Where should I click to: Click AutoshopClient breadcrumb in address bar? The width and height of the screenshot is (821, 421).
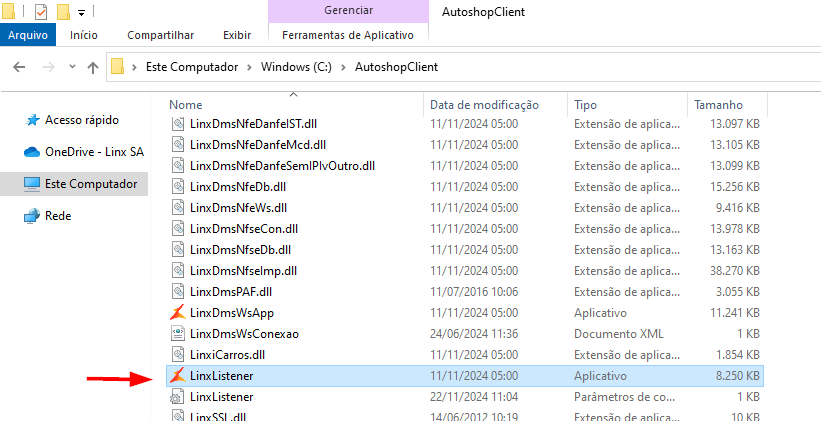coord(396,67)
